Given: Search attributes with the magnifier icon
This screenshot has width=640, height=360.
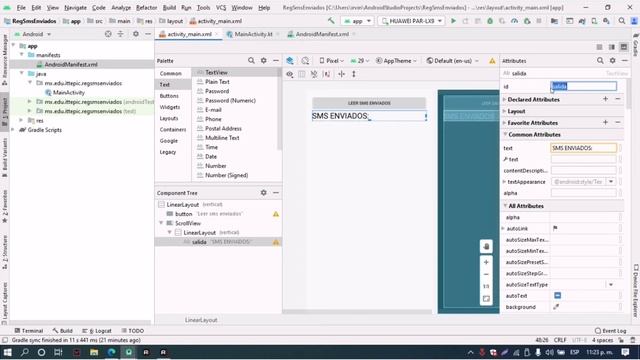Looking at the screenshot, I should (x=600, y=60).
